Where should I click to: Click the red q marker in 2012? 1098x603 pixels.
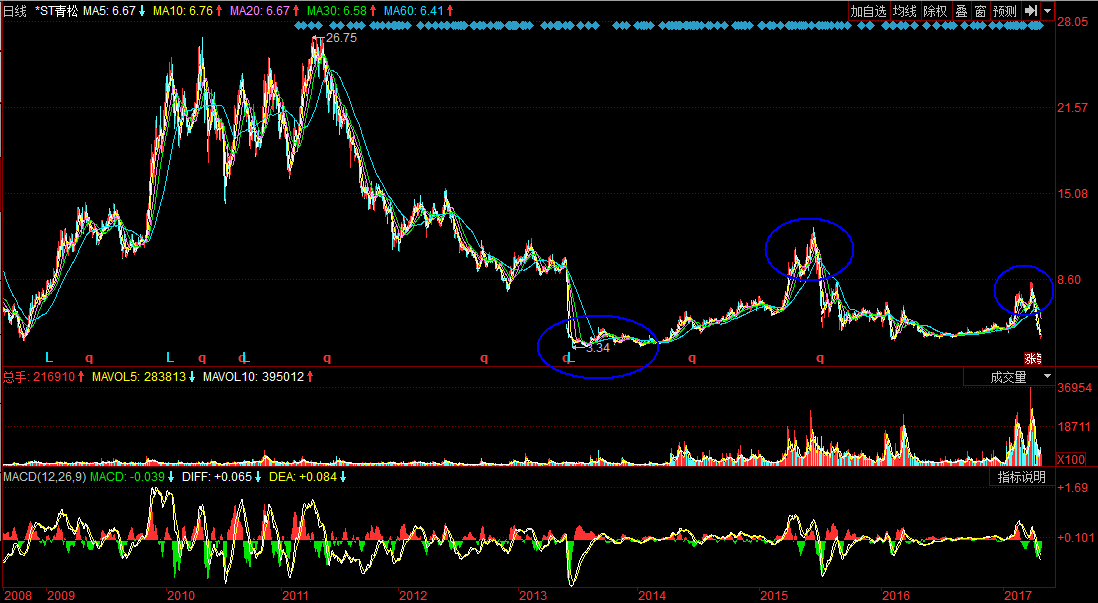pyautogui.click(x=484, y=358)
